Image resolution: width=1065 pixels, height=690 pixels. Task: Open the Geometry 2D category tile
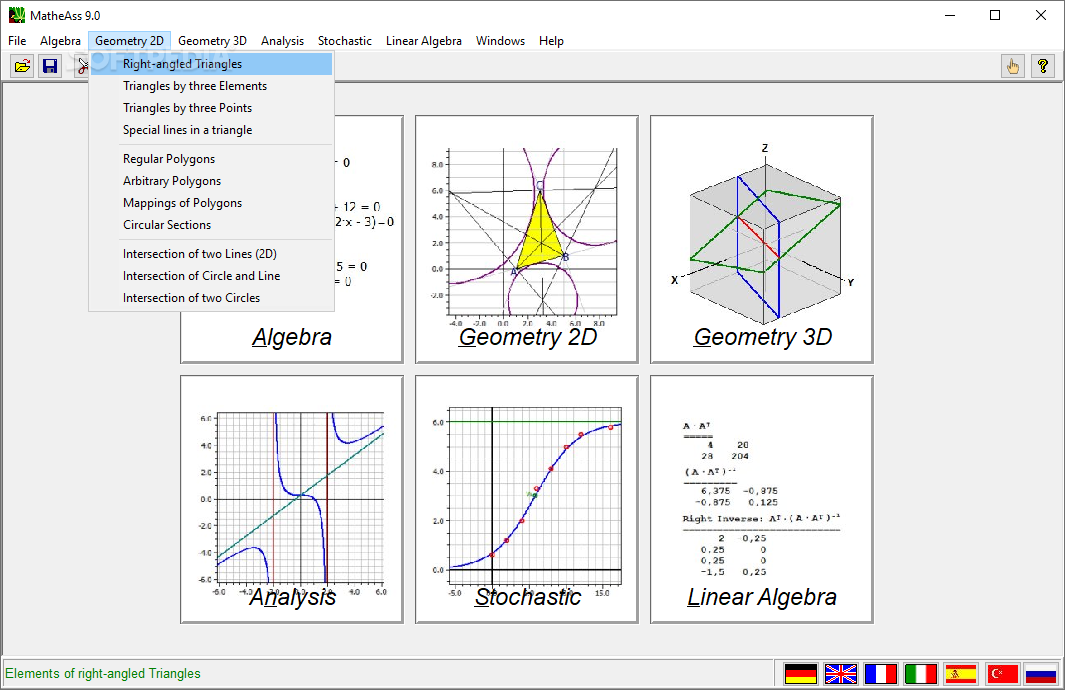(x=527, y=239)
